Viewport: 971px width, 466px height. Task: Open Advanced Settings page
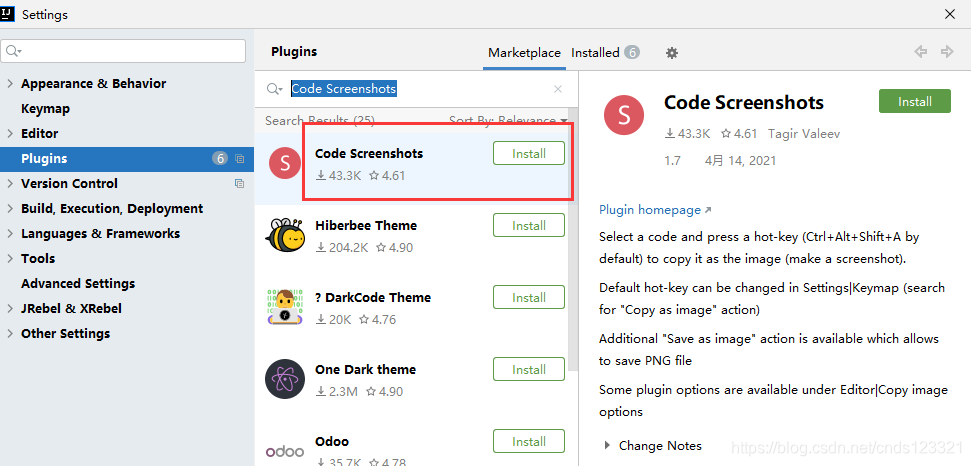(x=78, y=284)
